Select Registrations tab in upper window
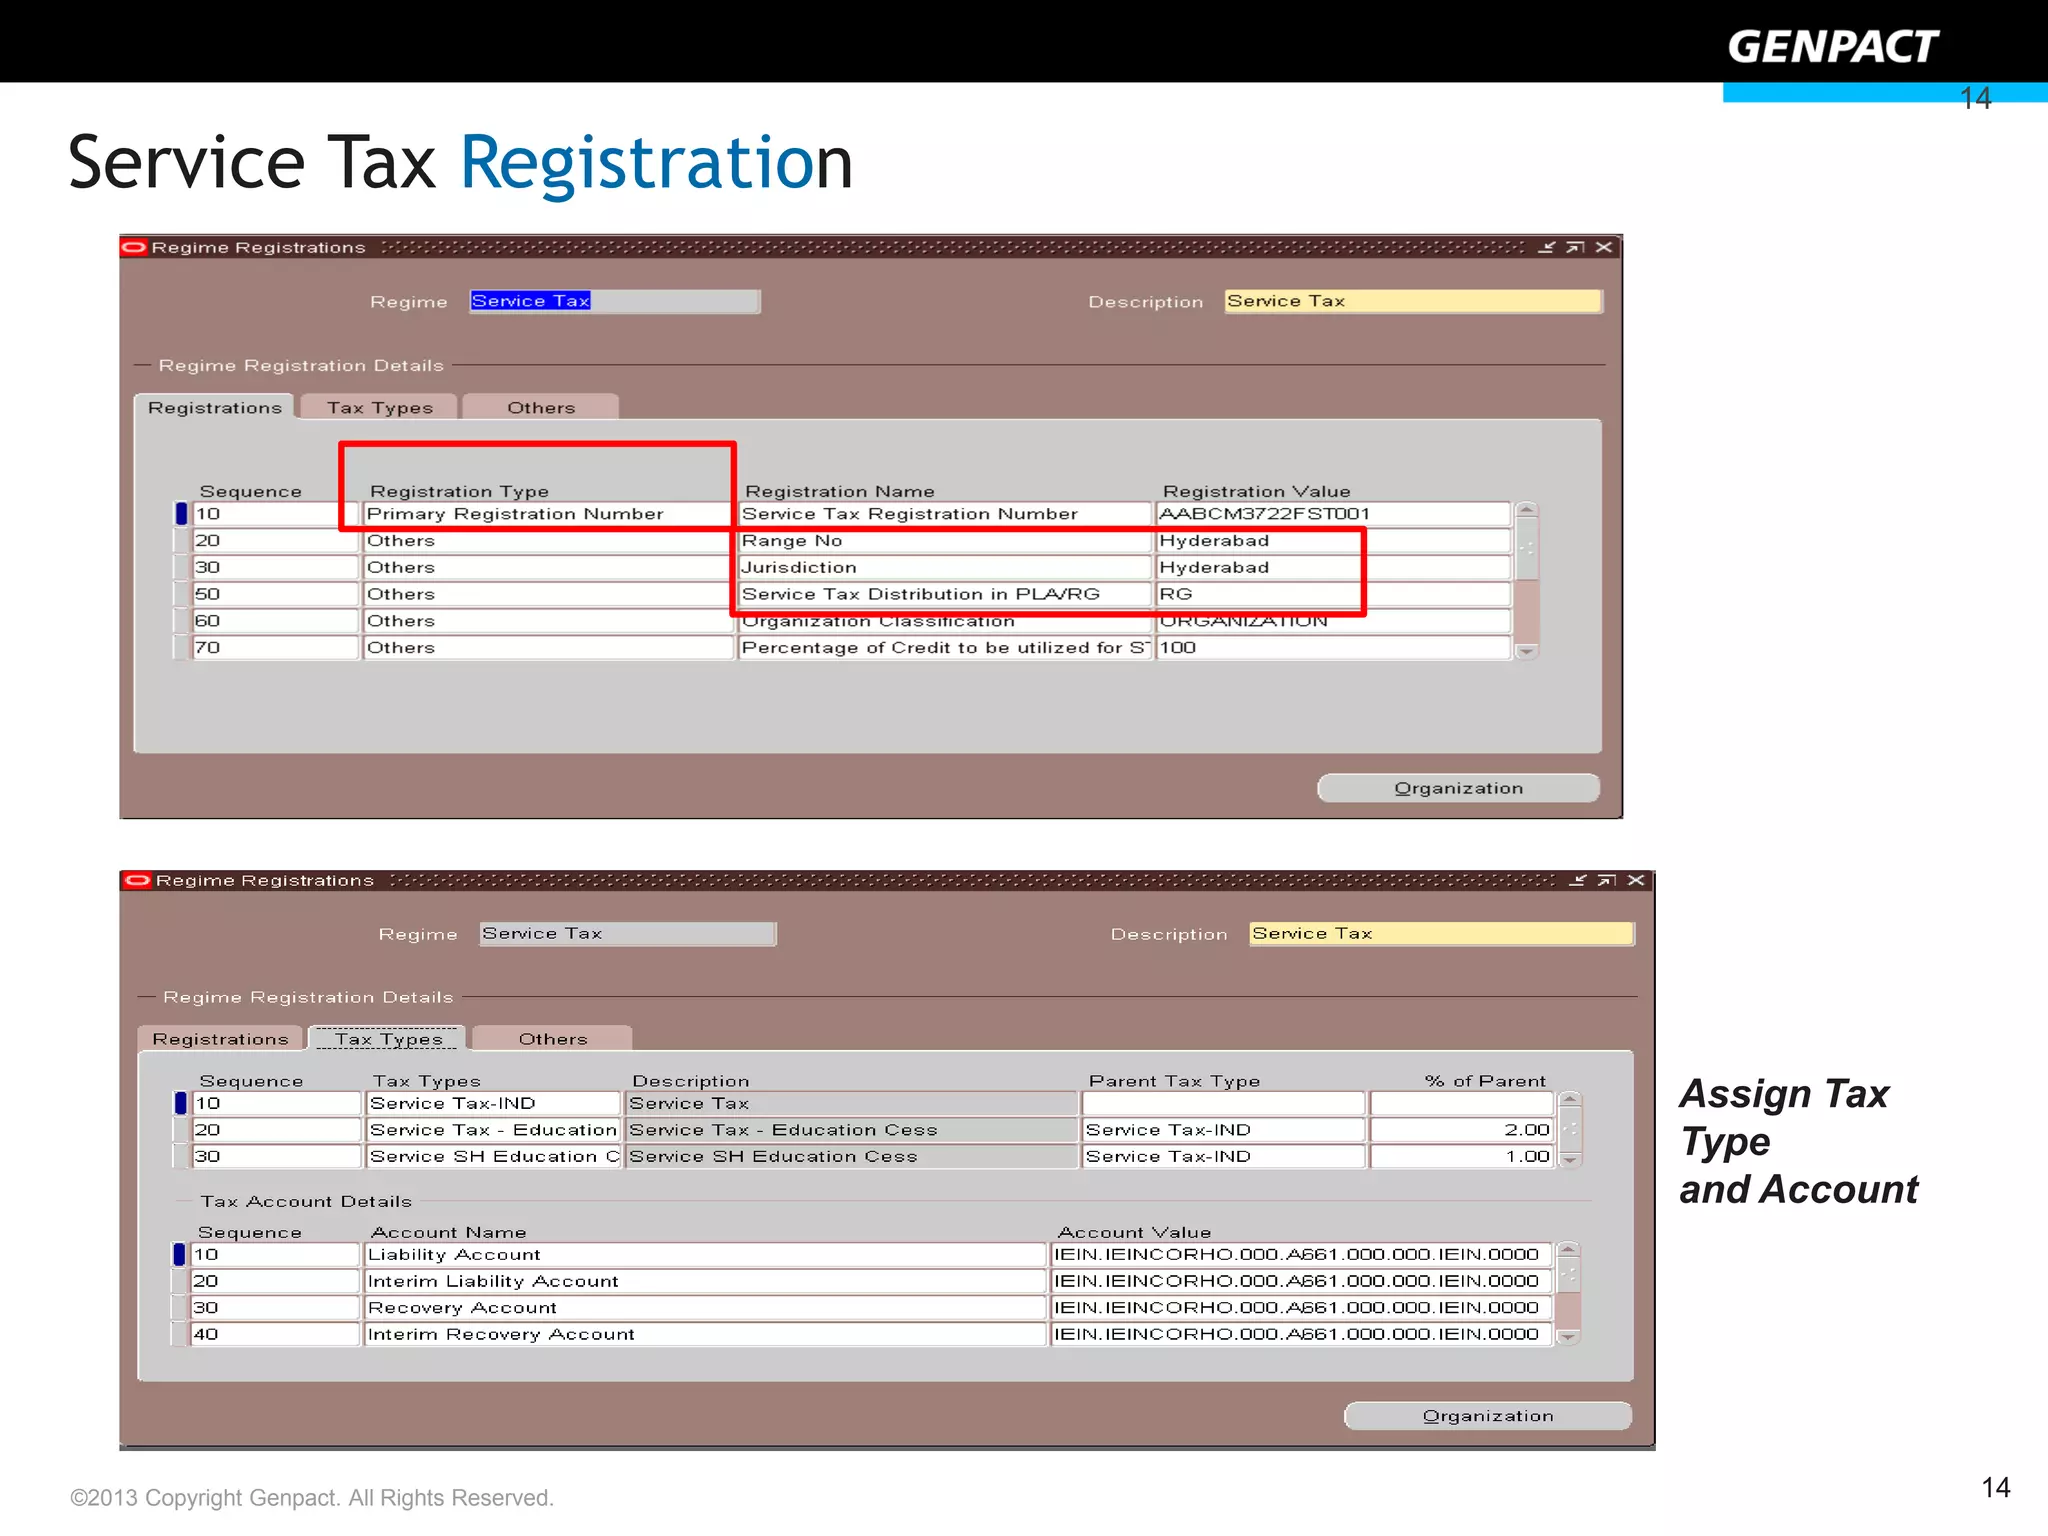The height and width of the screenshot is (1536, 2048). point(215,407)
